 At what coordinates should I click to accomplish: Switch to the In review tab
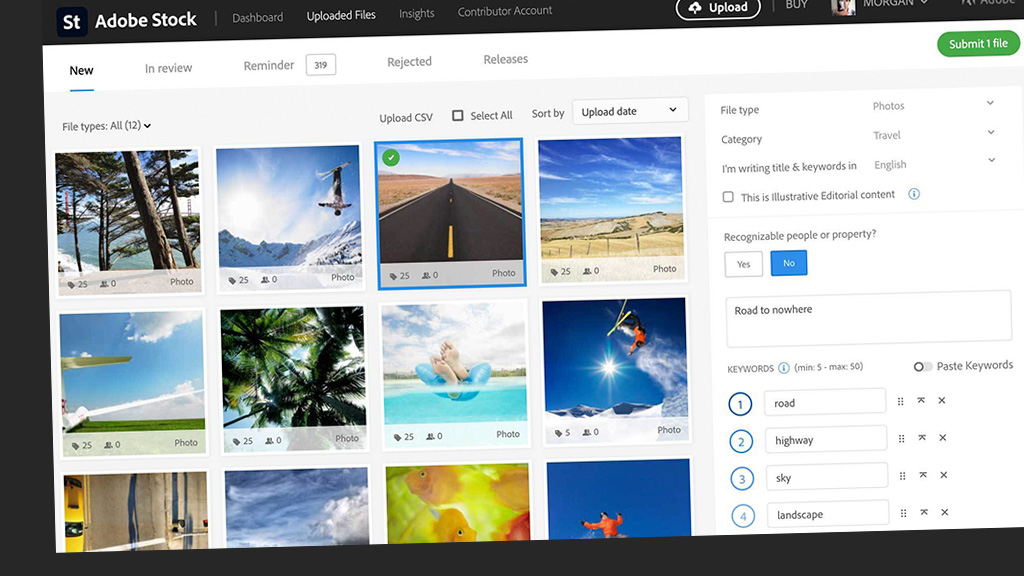[x=168, y=68]
